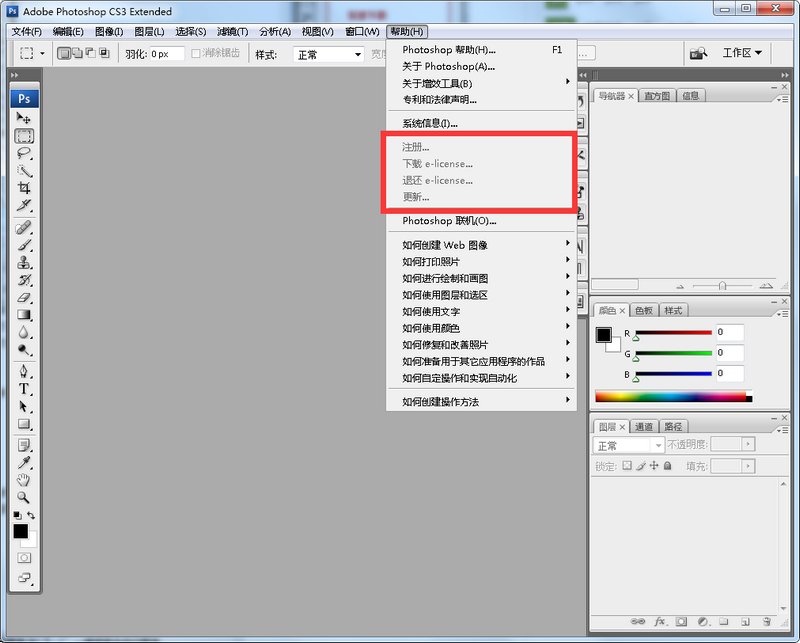The height and width of the screenshot is (643, 800).
Task: Toggle lock position in Layers panel
Action: [x=654, y=465]
